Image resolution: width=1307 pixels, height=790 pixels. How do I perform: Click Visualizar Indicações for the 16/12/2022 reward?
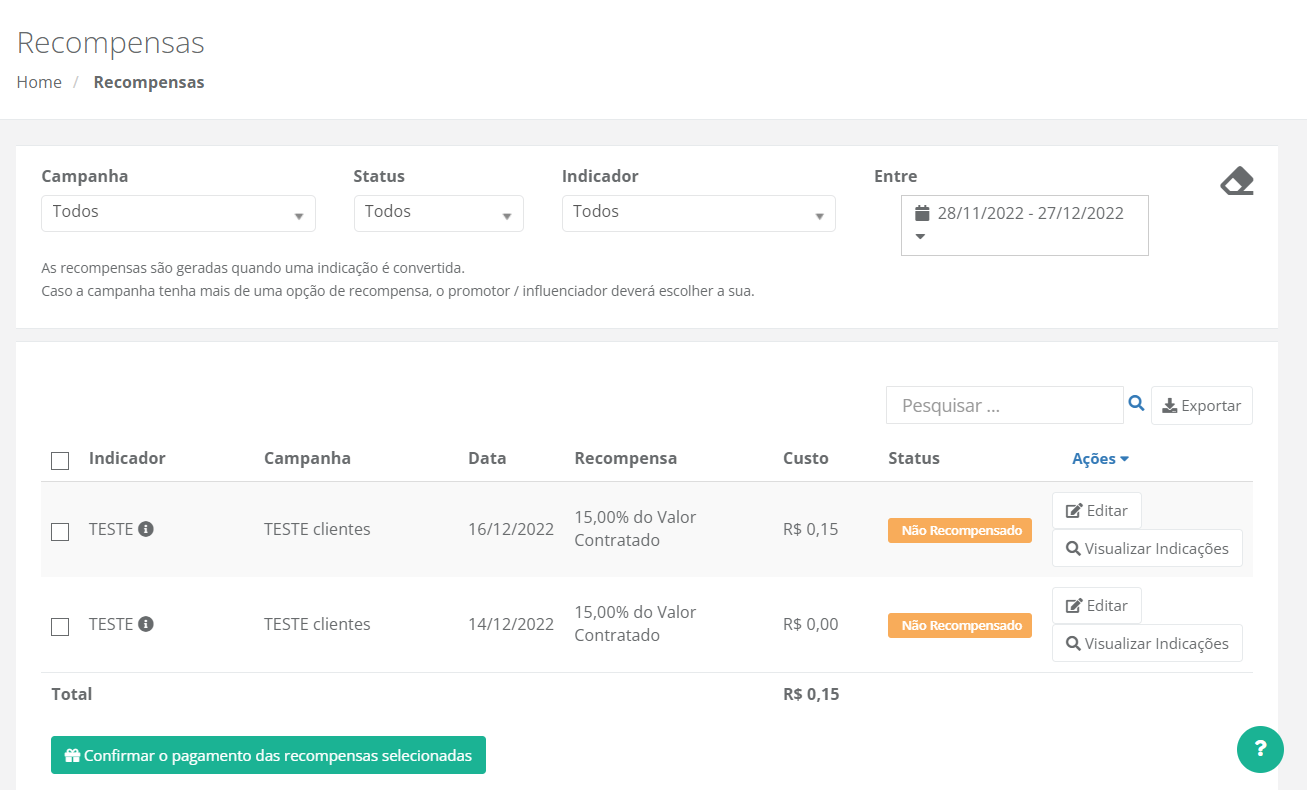1147,548
